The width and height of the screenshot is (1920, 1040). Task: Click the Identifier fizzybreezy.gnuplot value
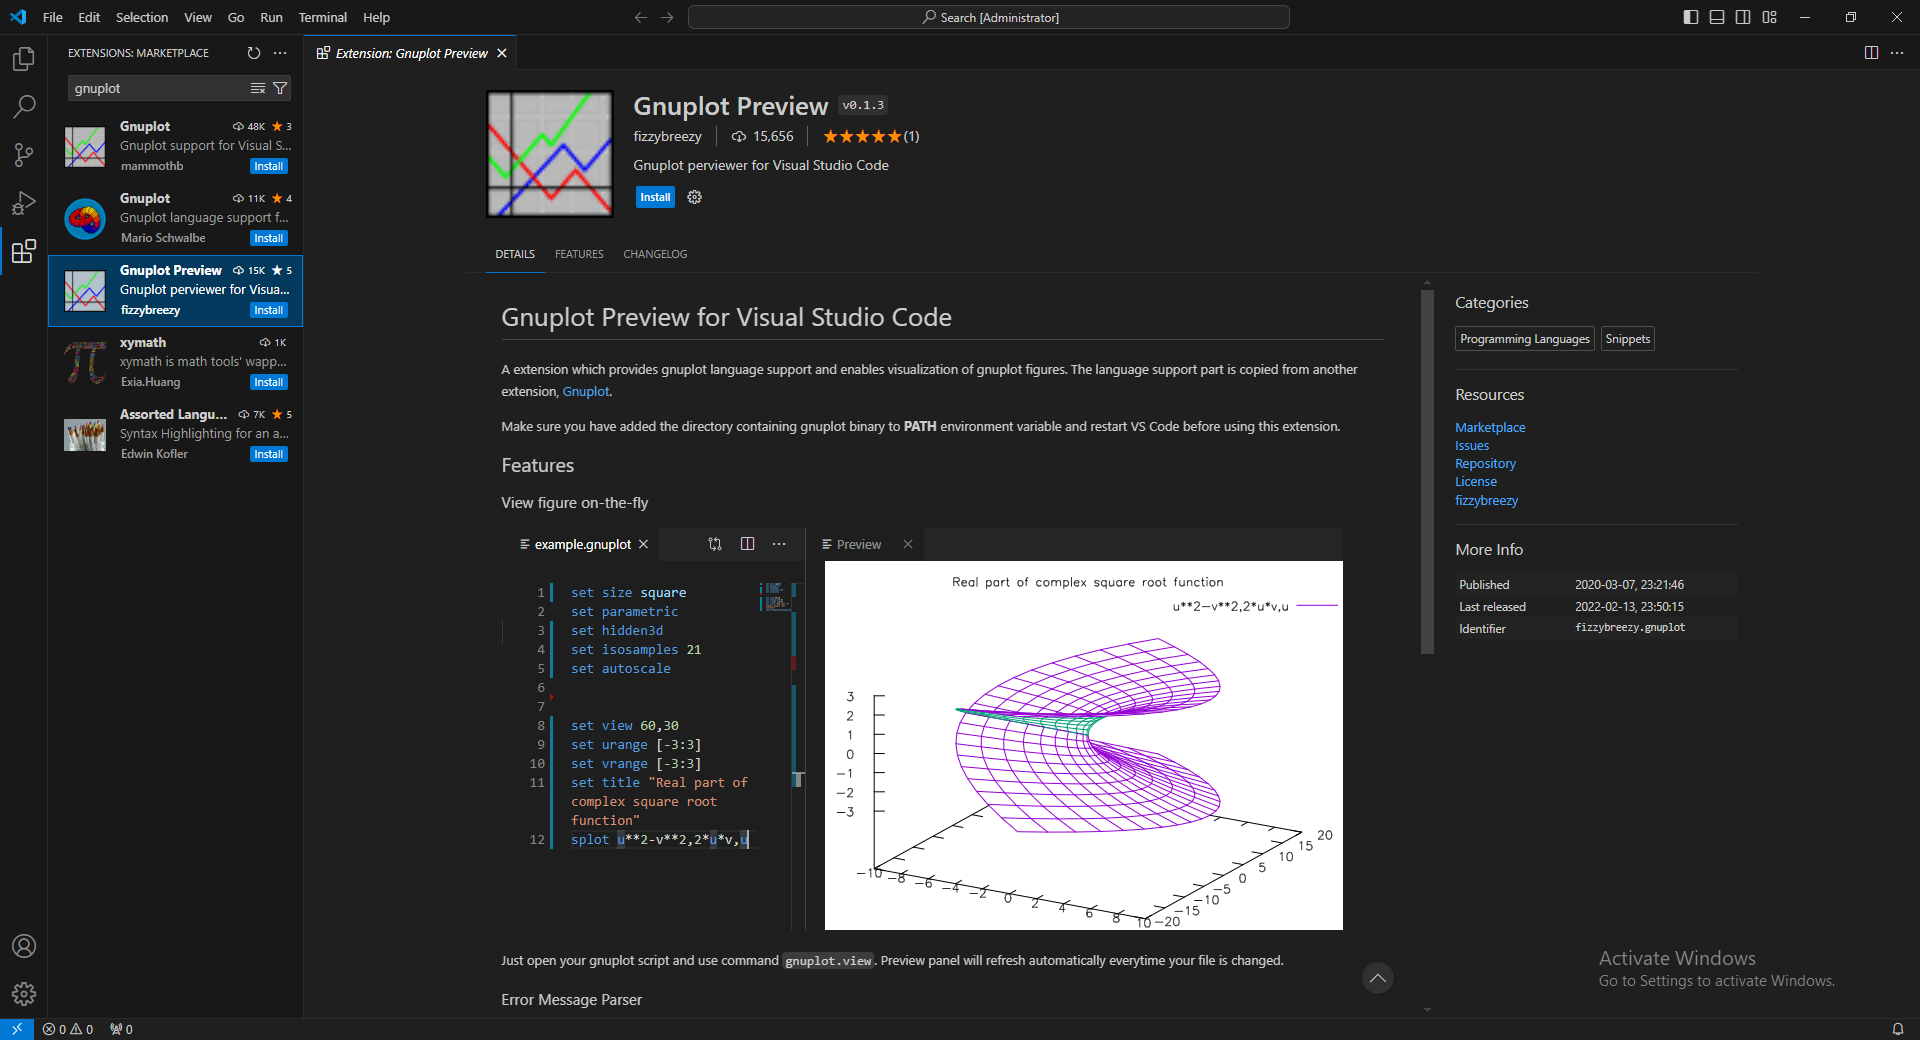tap(1630, 628)
